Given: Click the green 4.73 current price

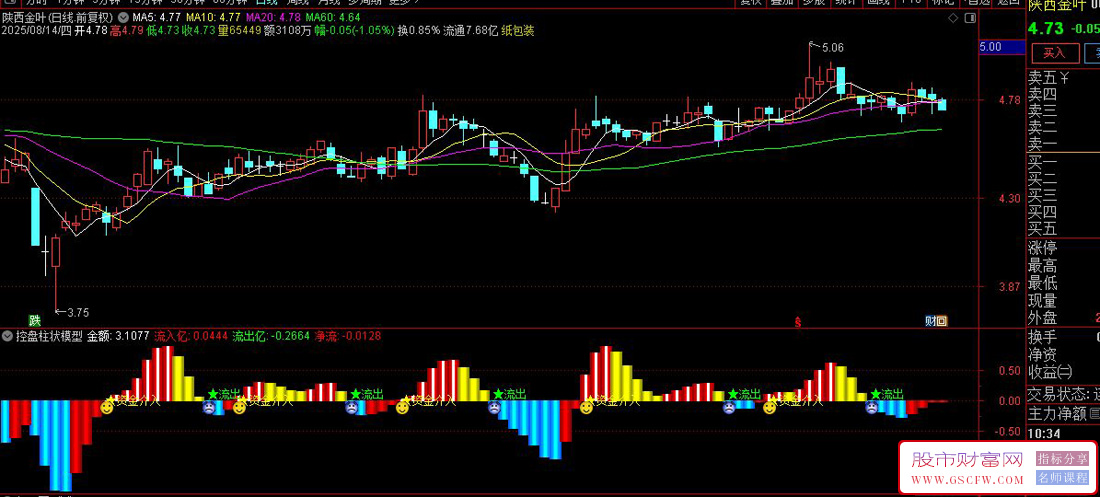Looking at the screenshot, I should tap(1046, 29).
